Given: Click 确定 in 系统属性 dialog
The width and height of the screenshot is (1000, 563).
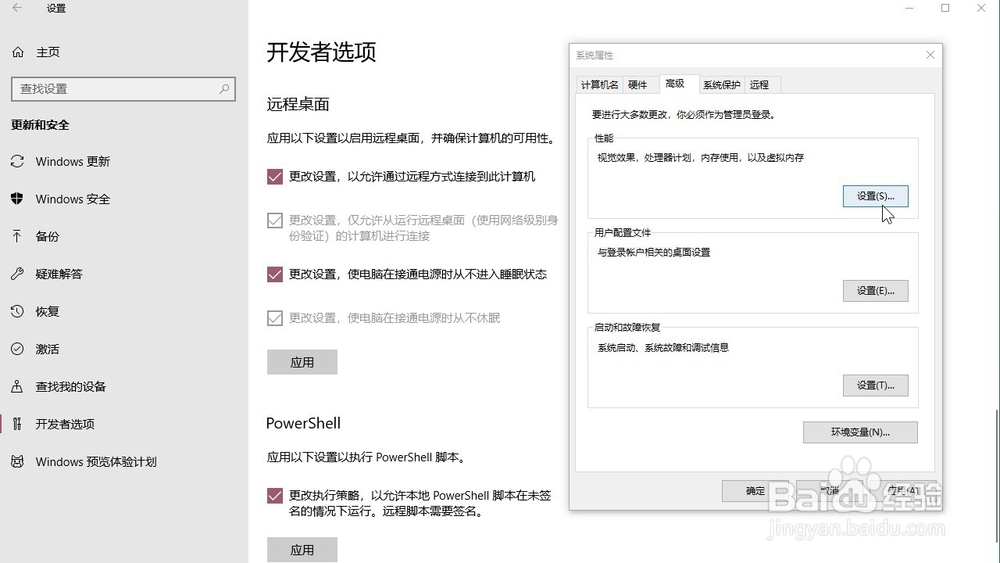Looking at the screenshot, I should tap(755, 490).
